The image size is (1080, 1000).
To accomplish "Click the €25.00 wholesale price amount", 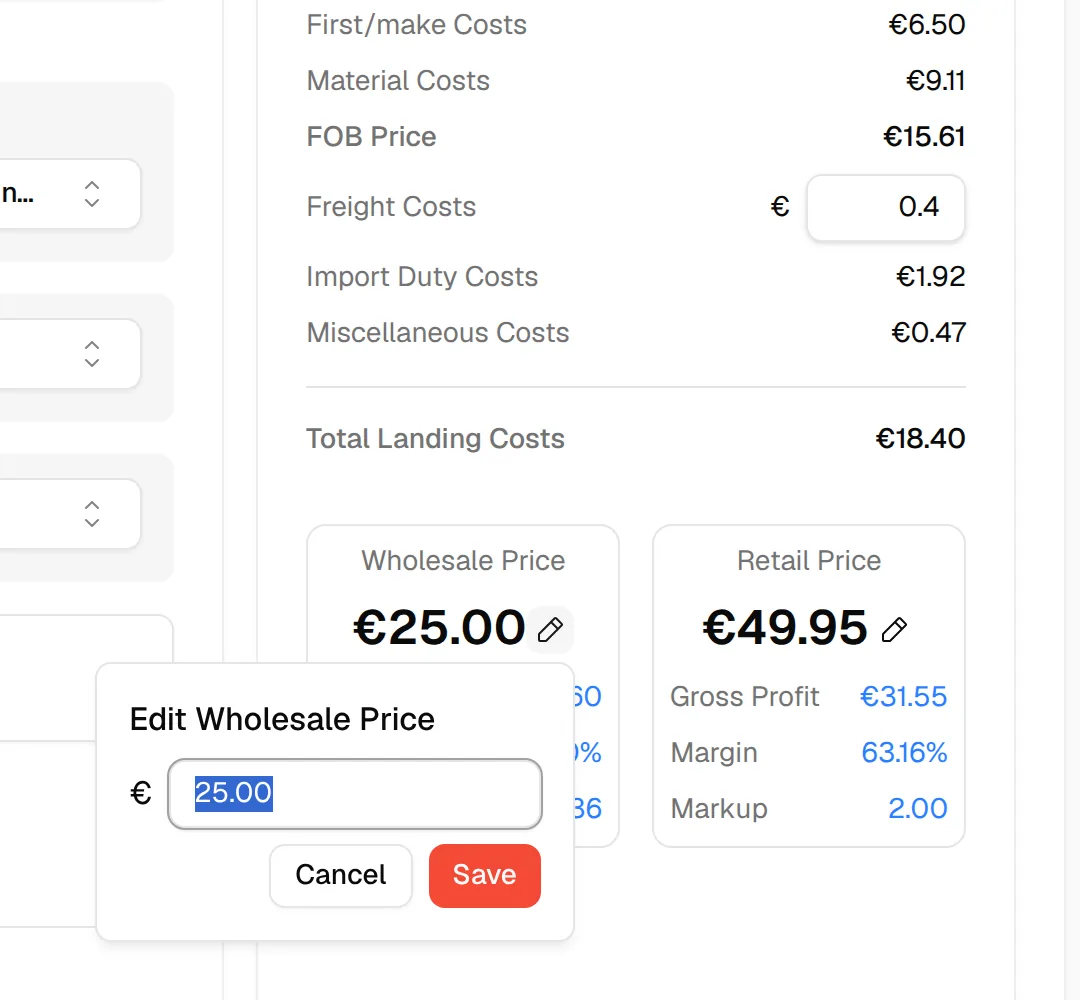I will tap(439, 627).
